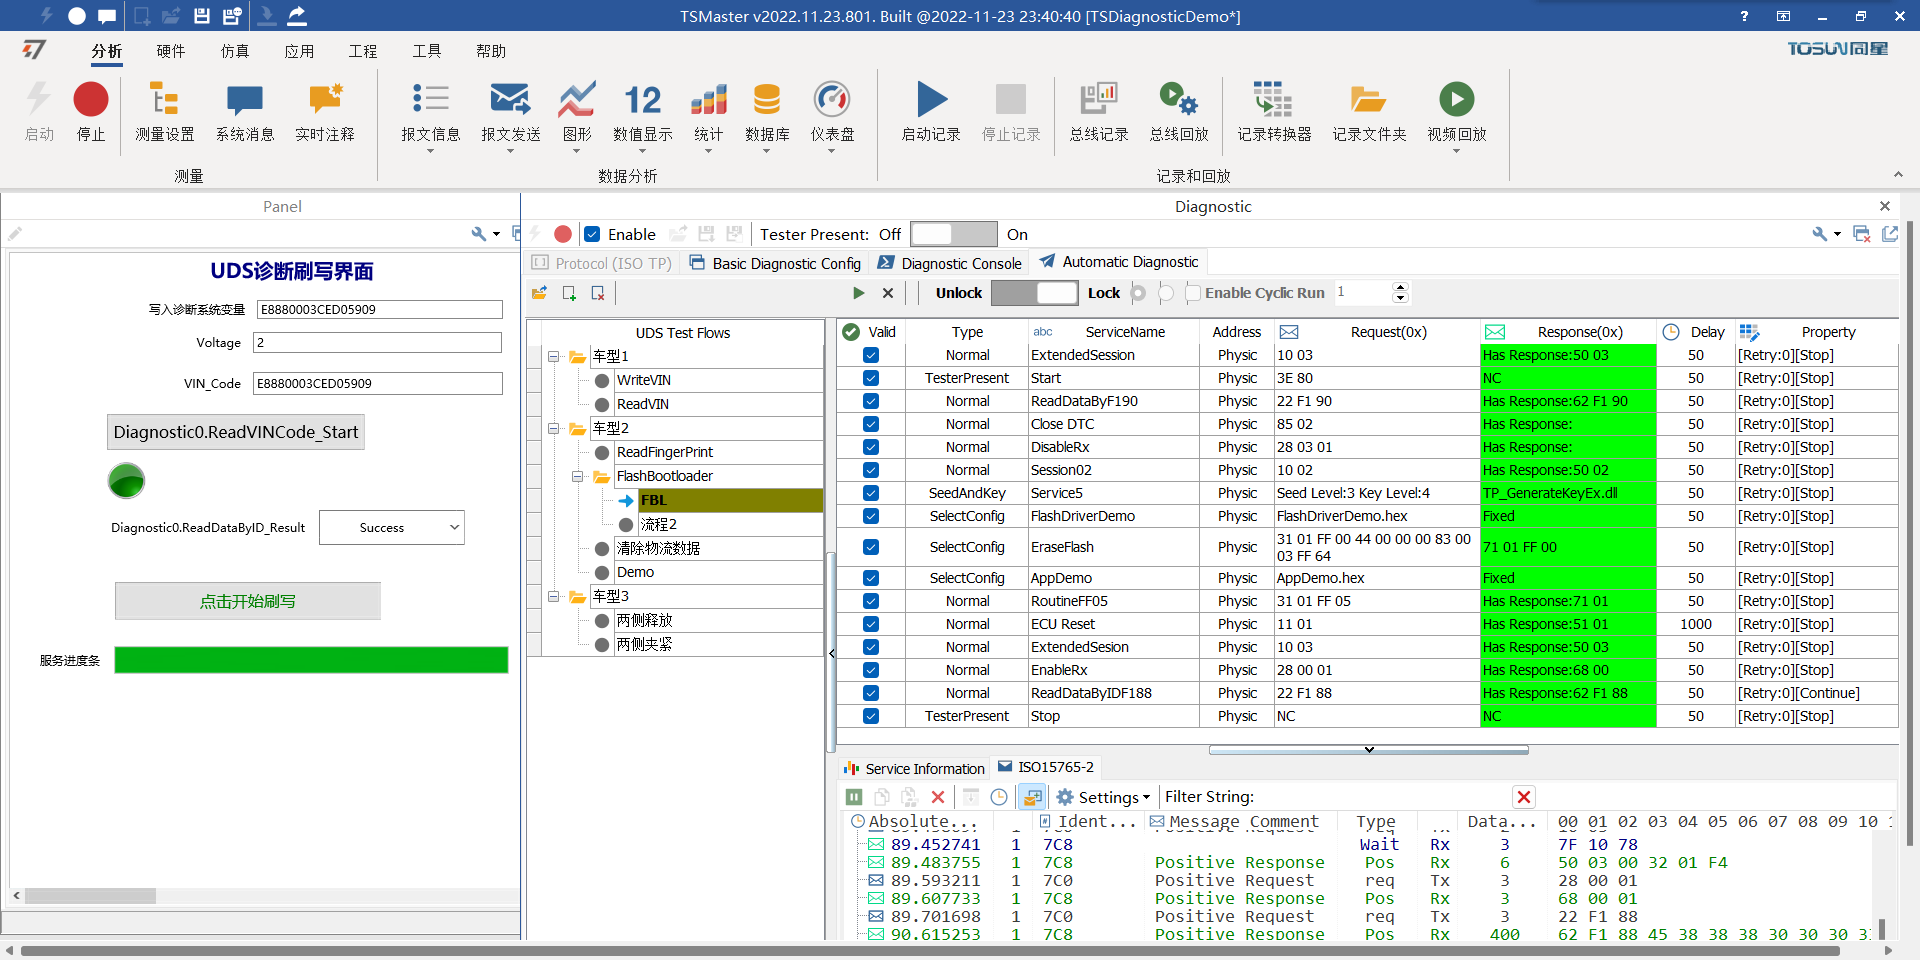
Task: Switch to the Diagnostic Console tab
Action: pos(950,263)
